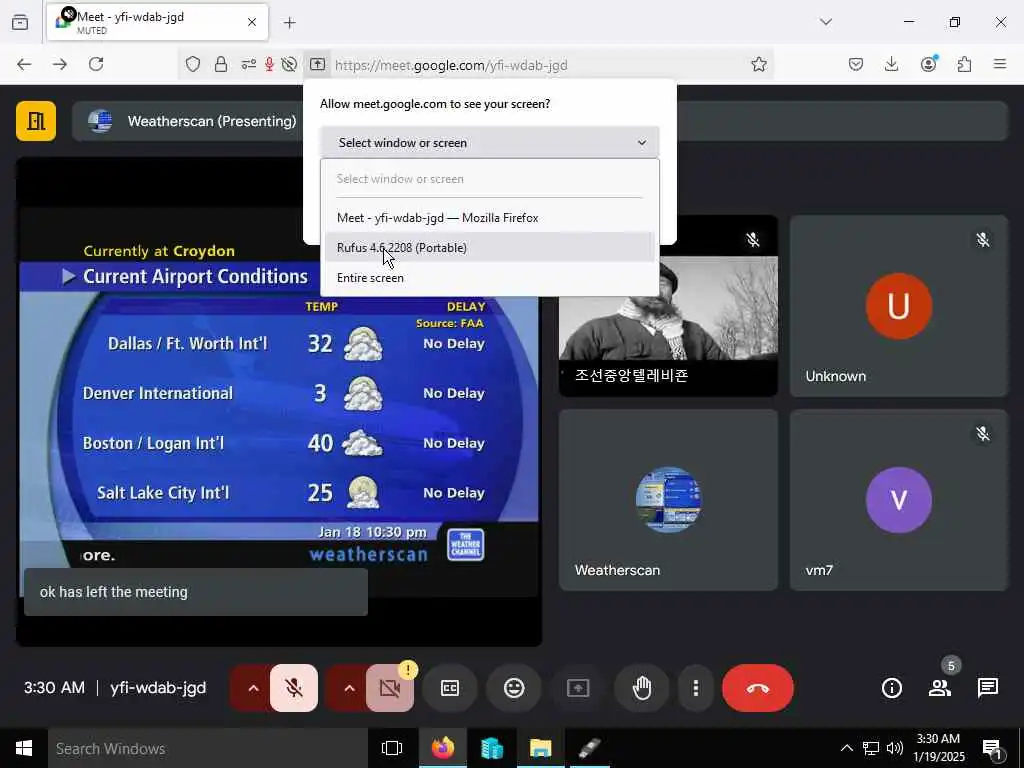This screenshot has width=1024, height=768.
Task: Show the participants people panel
Action: 940,688
